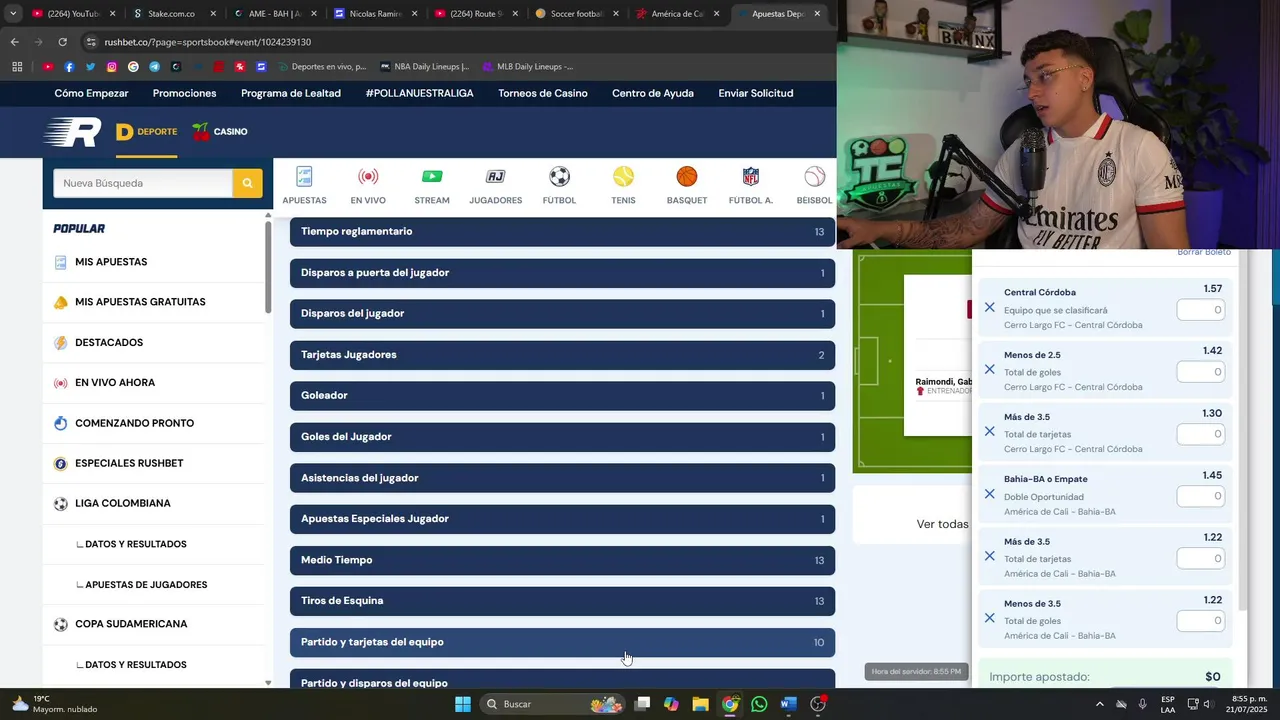The height and width of the screenshot is (720, 1280).
Task: Open WhatsApp from the taskbar
Action: click(x=759, y=704)
